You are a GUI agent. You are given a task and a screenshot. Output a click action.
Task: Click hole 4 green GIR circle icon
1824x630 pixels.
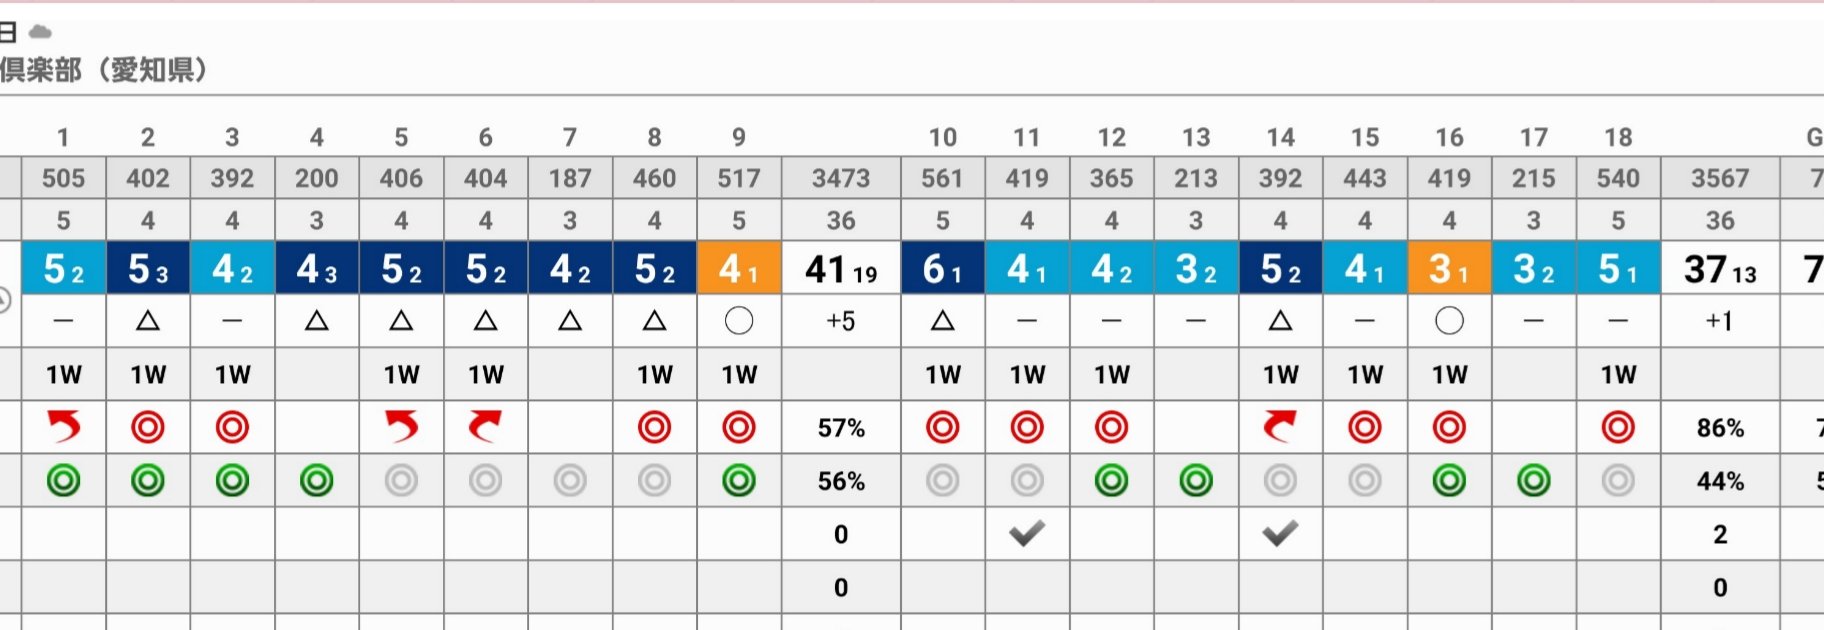317,481
